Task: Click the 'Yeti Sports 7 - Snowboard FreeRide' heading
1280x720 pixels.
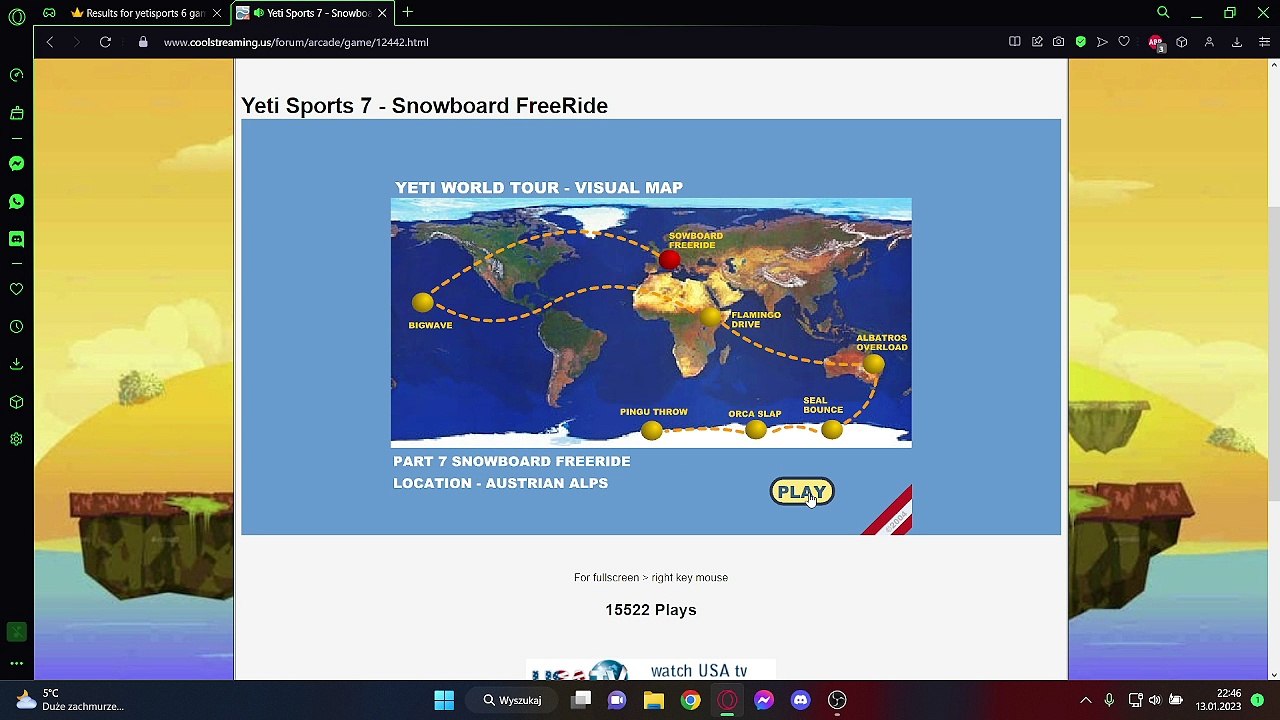Action: 424,106
